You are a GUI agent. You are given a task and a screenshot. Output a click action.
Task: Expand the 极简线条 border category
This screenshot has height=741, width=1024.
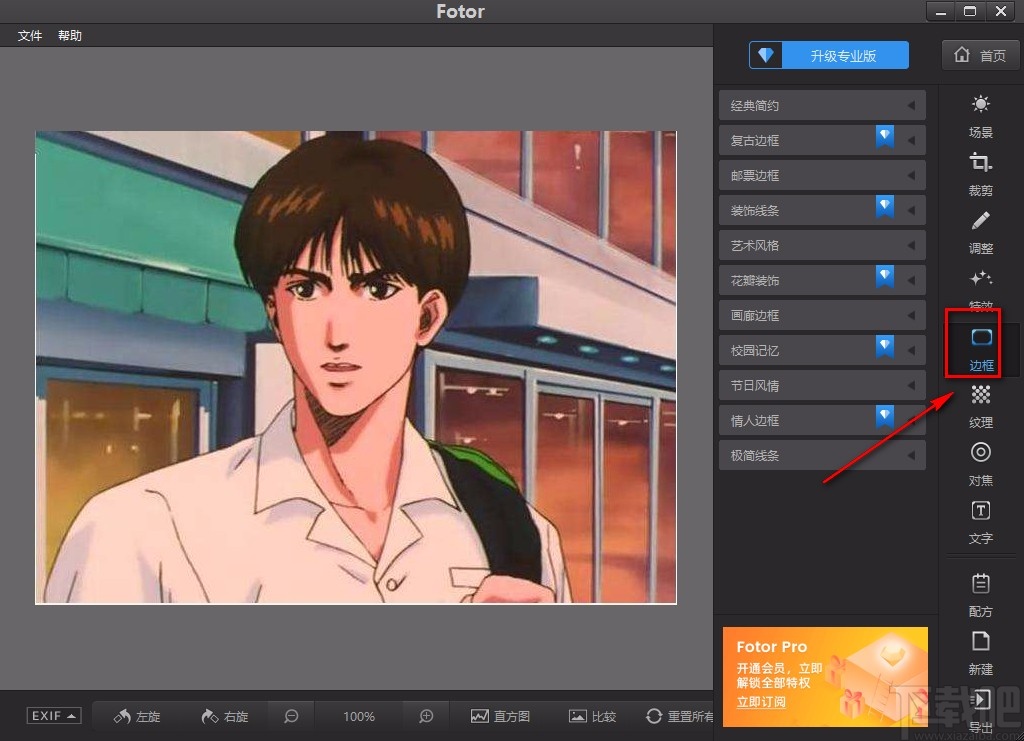click(x=822, y=455)
